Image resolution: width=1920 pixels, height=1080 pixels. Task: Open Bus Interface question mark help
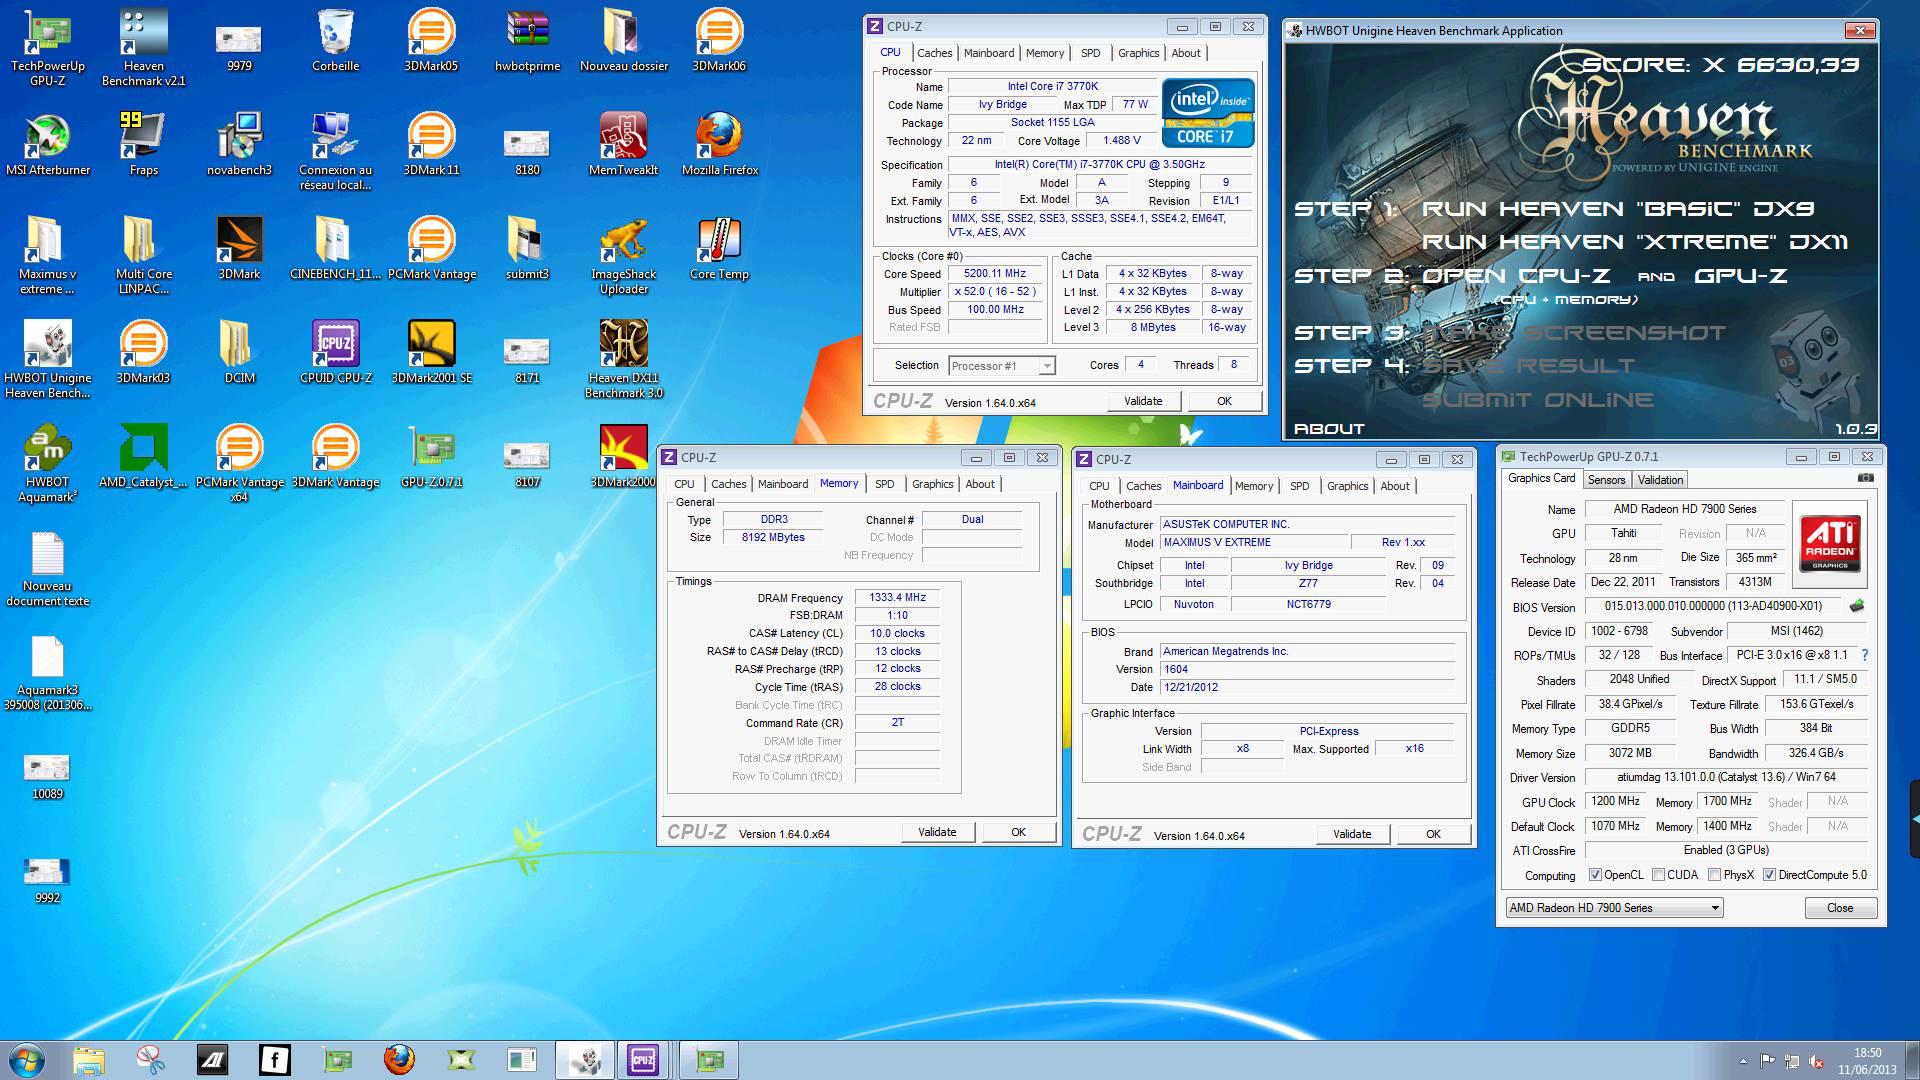tap(1865, 655)
